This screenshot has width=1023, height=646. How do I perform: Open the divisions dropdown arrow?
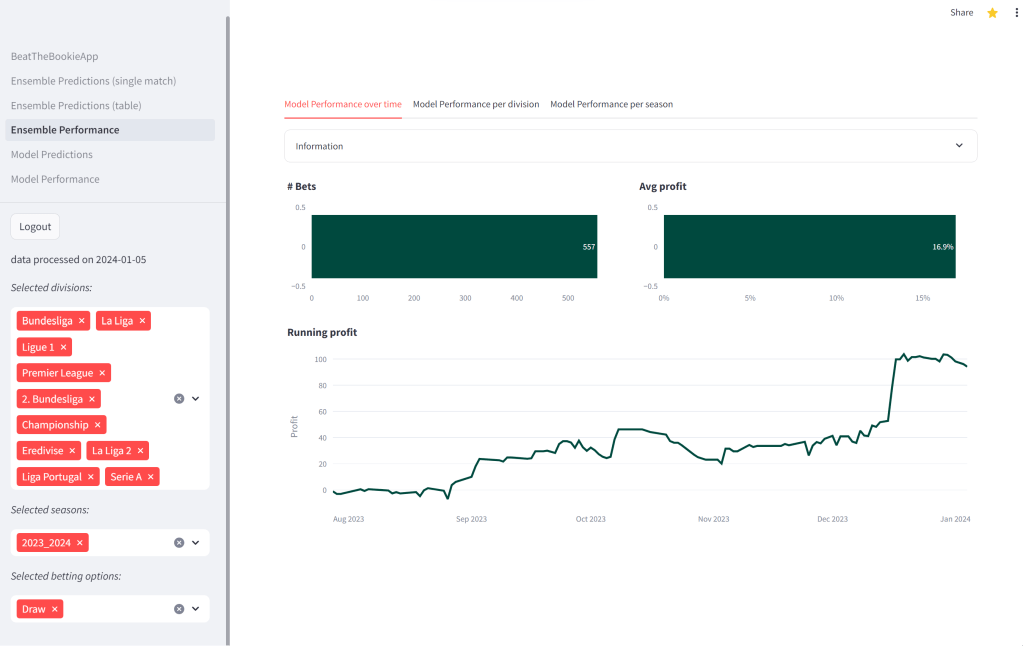(196, 398)
